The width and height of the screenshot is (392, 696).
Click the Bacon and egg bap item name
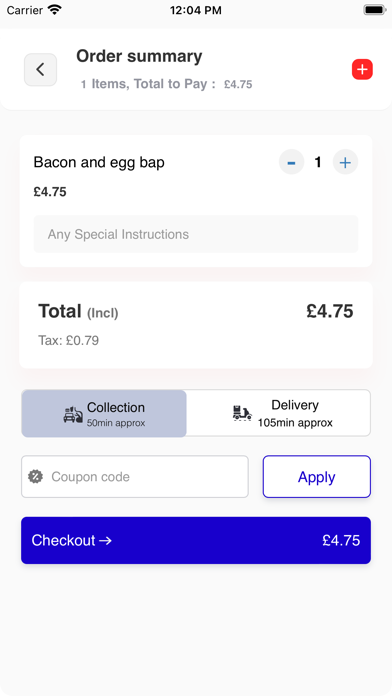coord(99,162)
